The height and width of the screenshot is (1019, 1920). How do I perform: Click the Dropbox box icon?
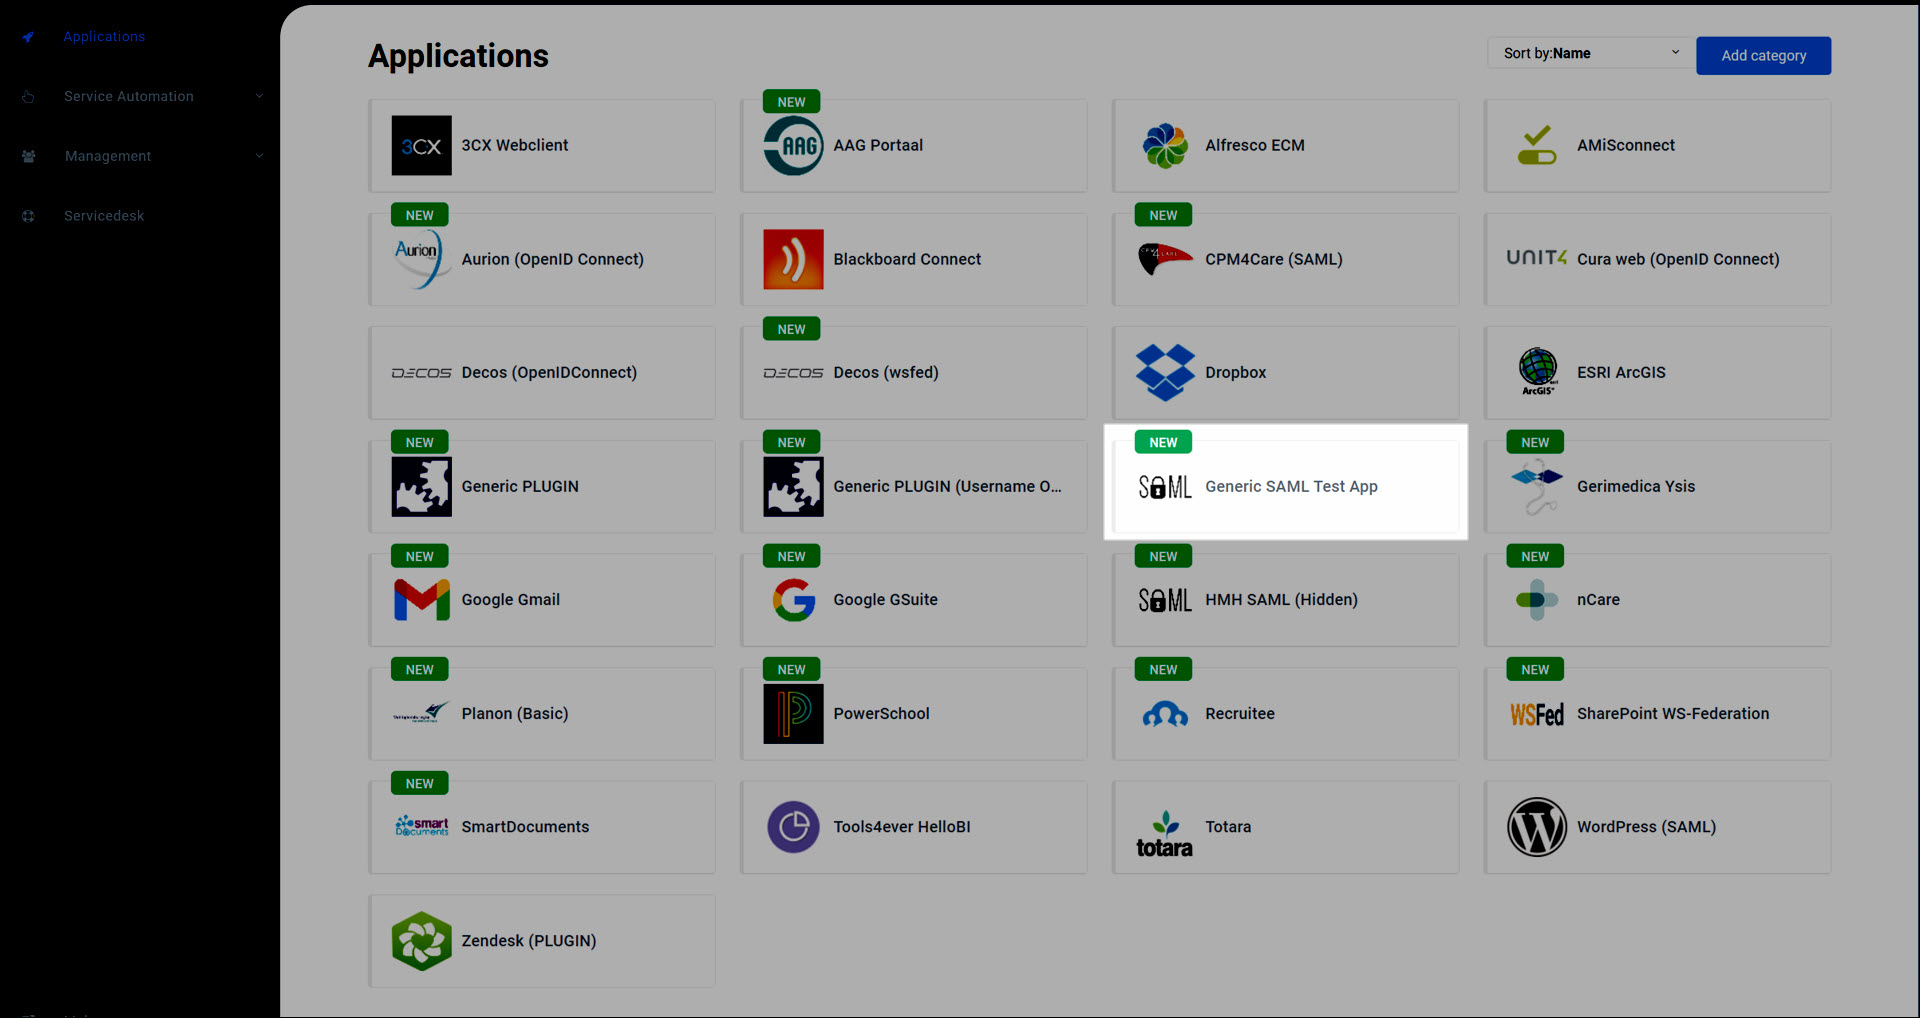tap(1165, 372)
